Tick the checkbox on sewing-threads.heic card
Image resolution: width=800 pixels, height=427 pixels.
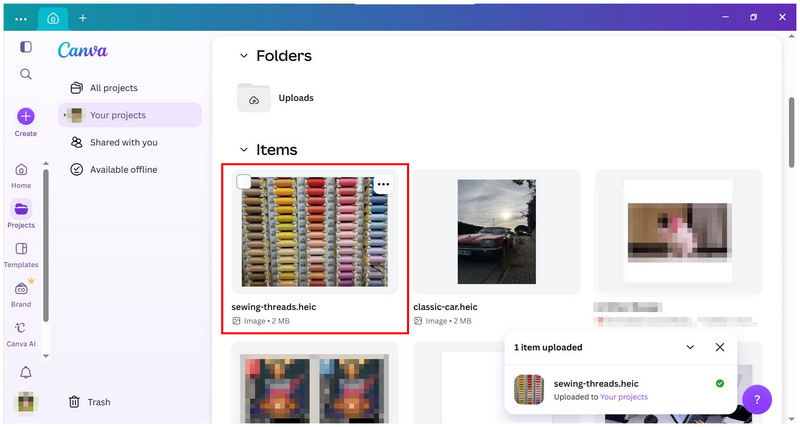[x=244, y=182]
